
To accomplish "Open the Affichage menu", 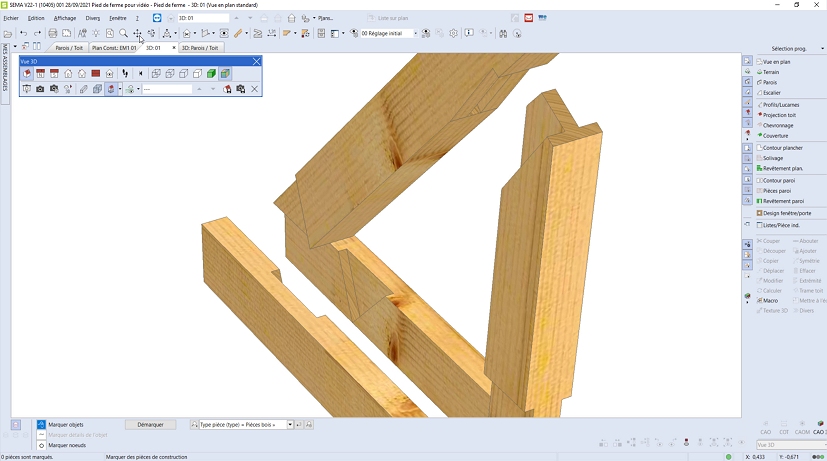I will [64, 18].
